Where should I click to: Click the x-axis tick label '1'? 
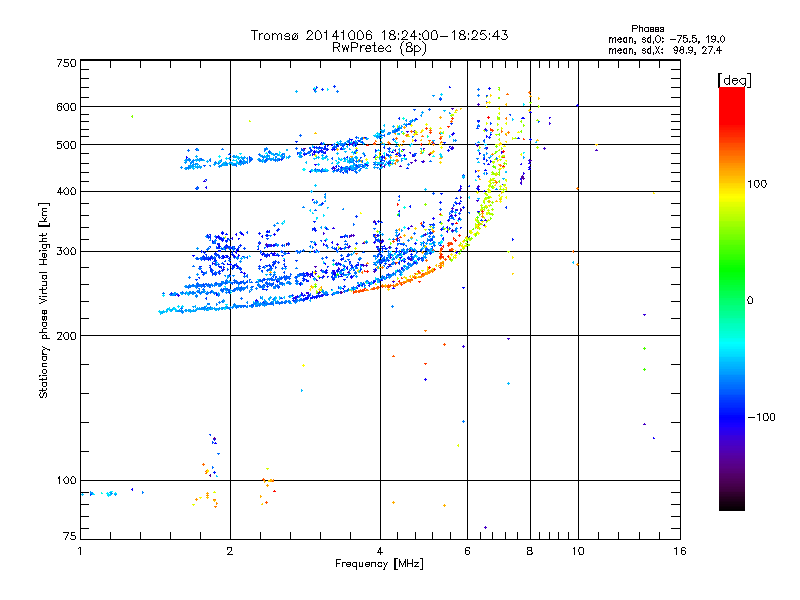tap(80, 551)
